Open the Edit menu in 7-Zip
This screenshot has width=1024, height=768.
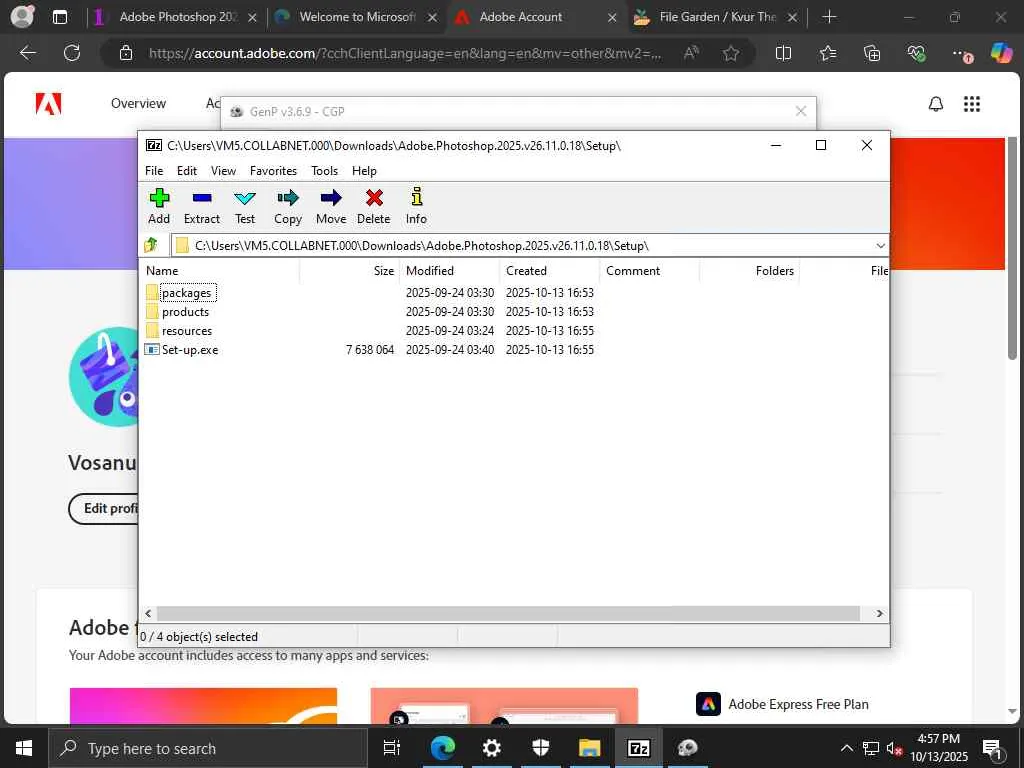187,170
